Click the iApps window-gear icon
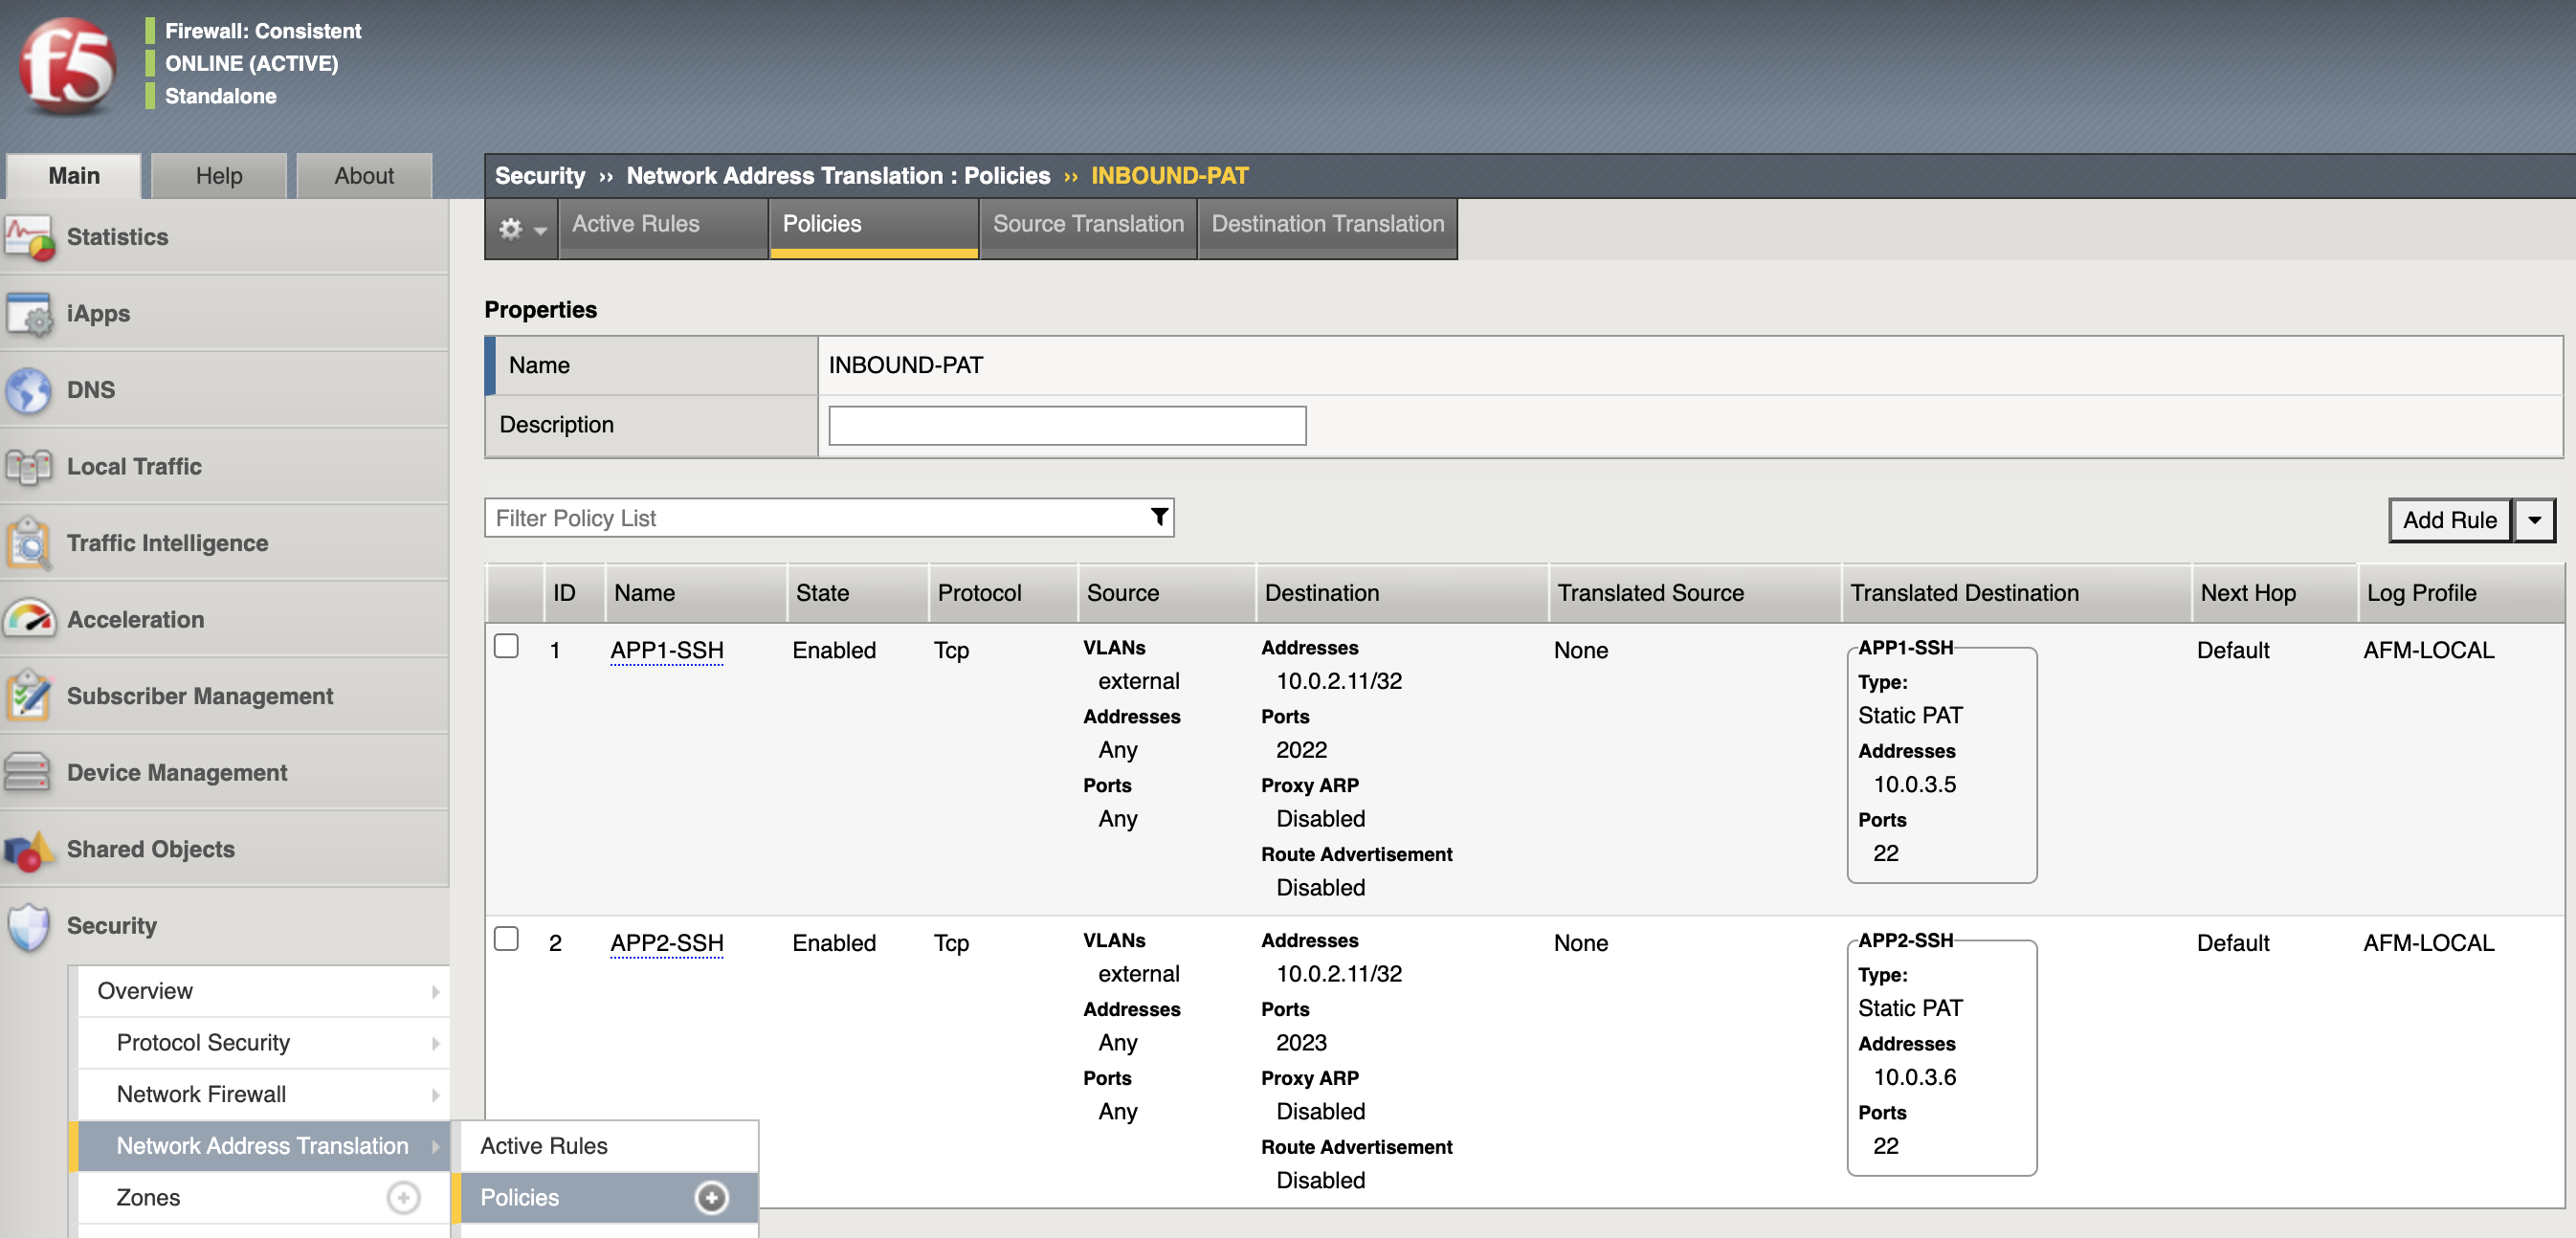This screenshot has width=2576, height=1238. pos(29,314)
